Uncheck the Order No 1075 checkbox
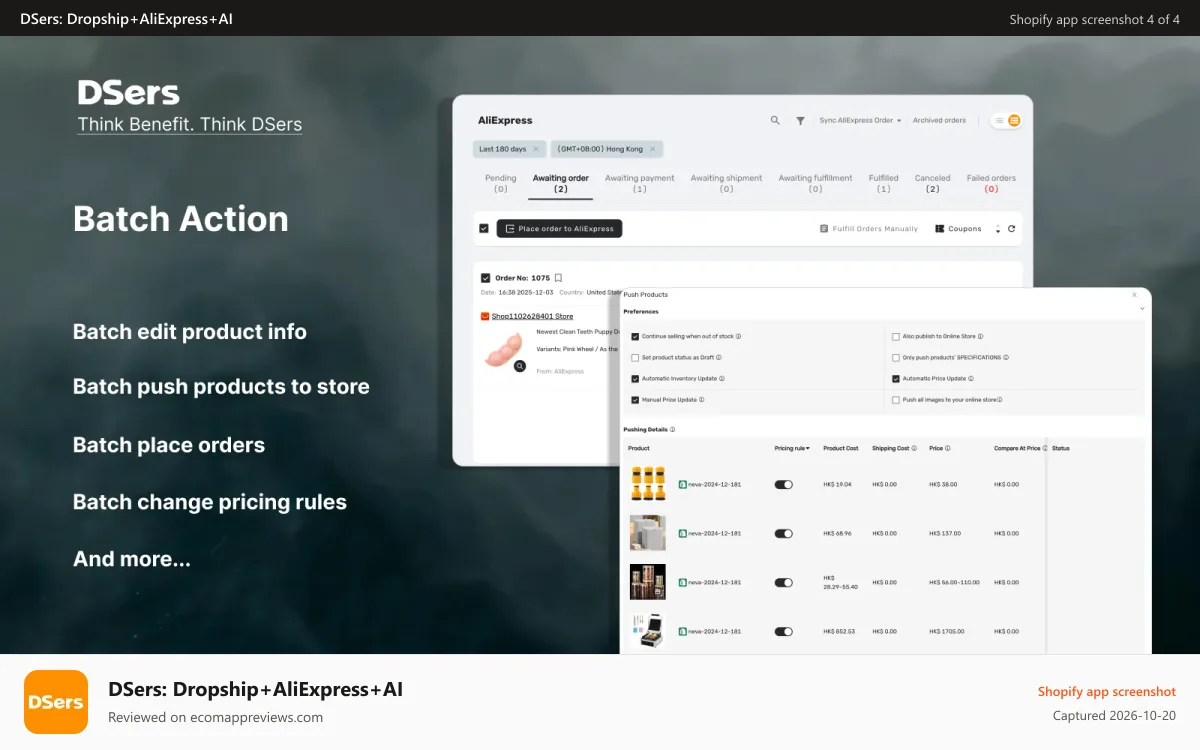The width and height of the screenshot is (1200, 750). [486, 278]
